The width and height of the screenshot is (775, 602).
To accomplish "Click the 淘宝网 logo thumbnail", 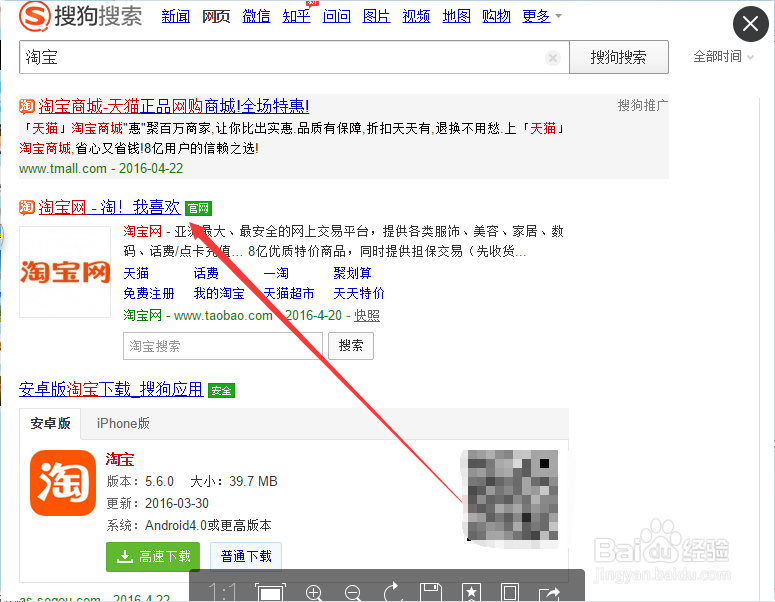I will [x=65, y=272].
